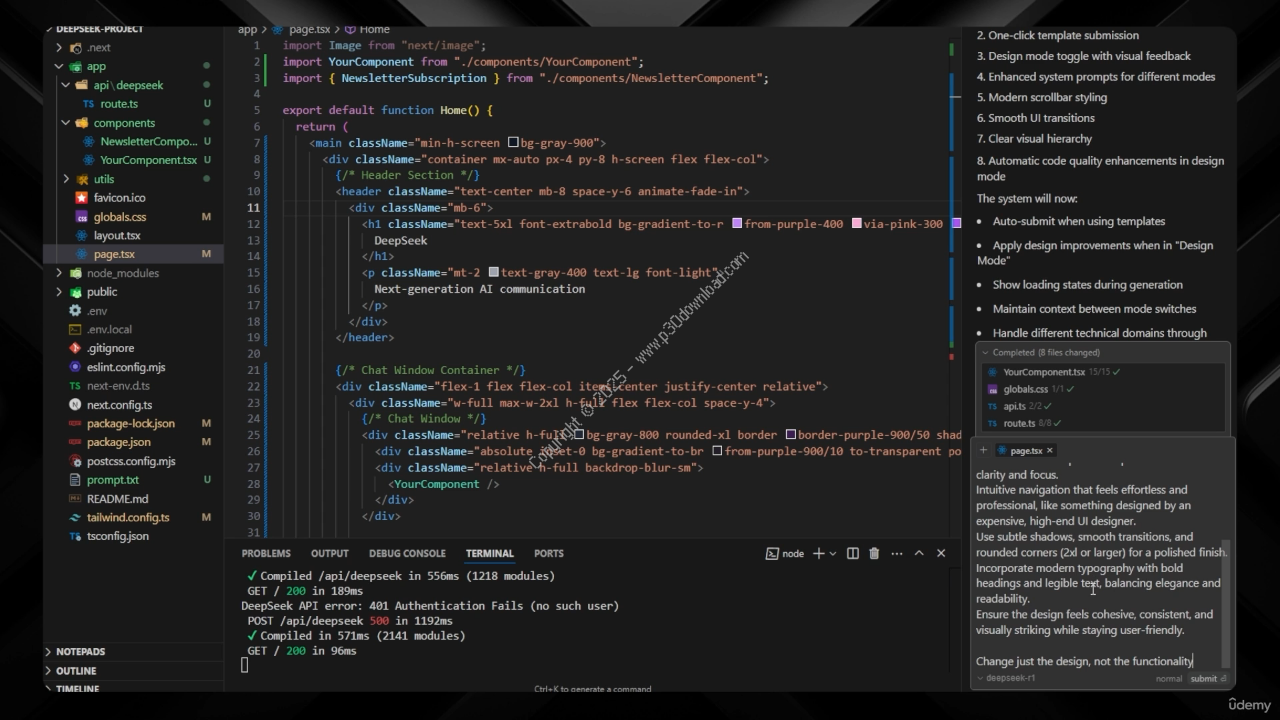Expand the NOTEPADS section
1280x720 pixels.
(x=80, y=652)
